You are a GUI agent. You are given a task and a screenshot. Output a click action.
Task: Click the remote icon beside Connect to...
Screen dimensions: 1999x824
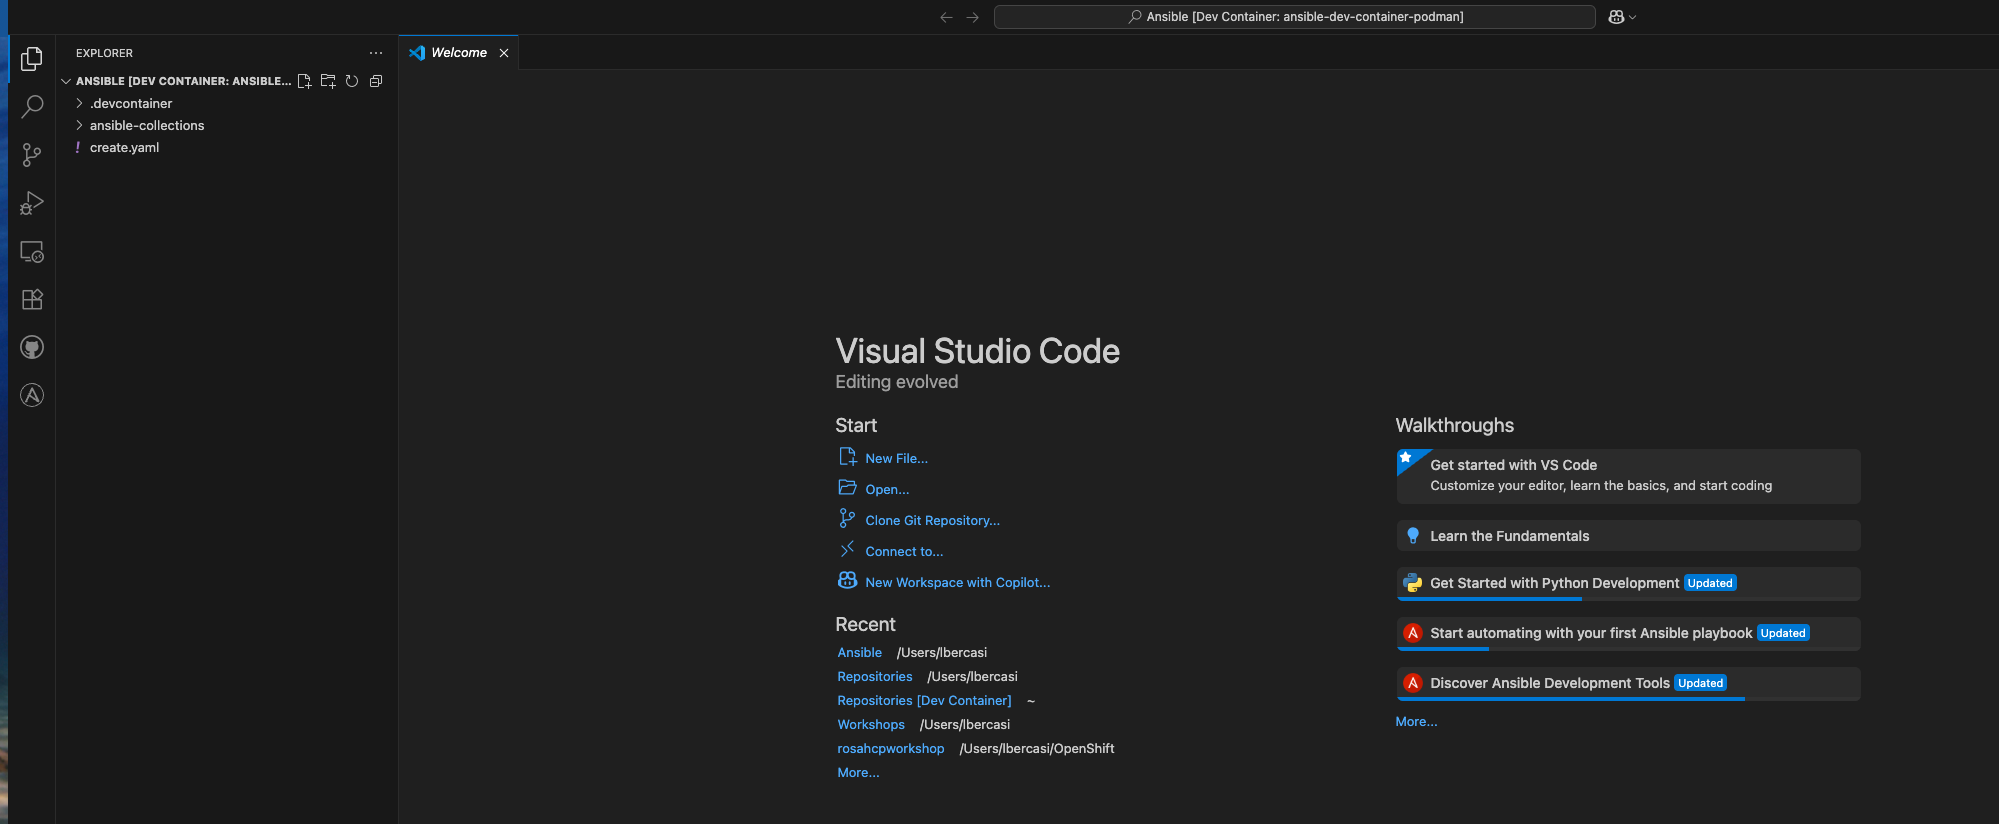point(847,549)
